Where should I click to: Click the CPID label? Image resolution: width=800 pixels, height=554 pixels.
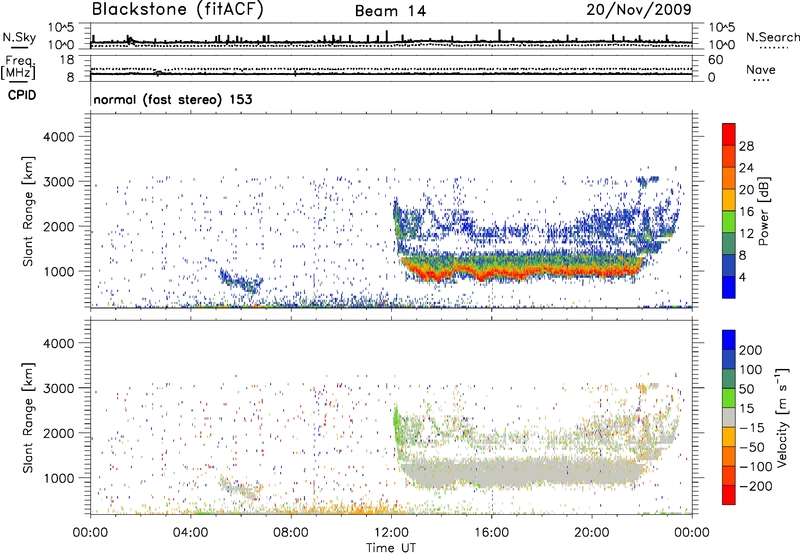click(x=22, y=95)
